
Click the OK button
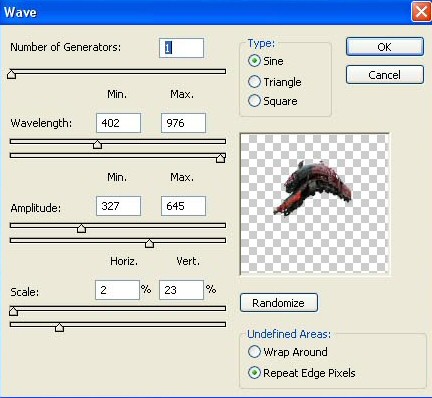pyautogui.click(x=385, y=47)
